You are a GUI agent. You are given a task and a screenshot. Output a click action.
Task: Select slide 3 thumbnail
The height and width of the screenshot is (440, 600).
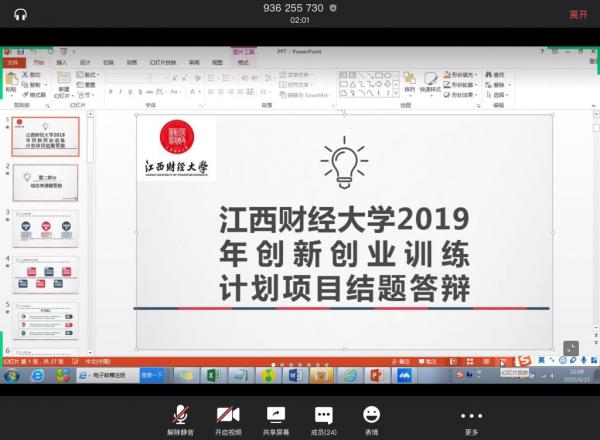click(x=46, y=229)
